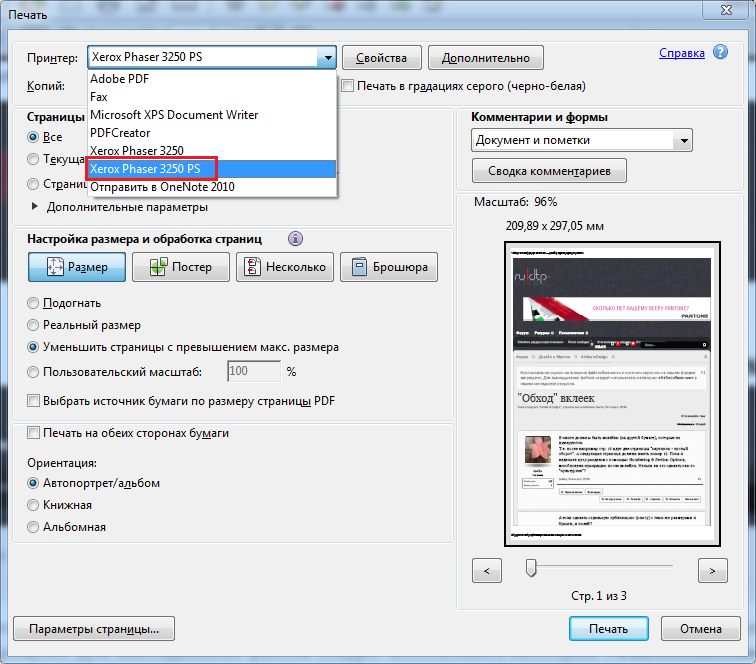Switch to Несколько pages per sheet
This screenshot has width=756, height=664.
(285, 267)
